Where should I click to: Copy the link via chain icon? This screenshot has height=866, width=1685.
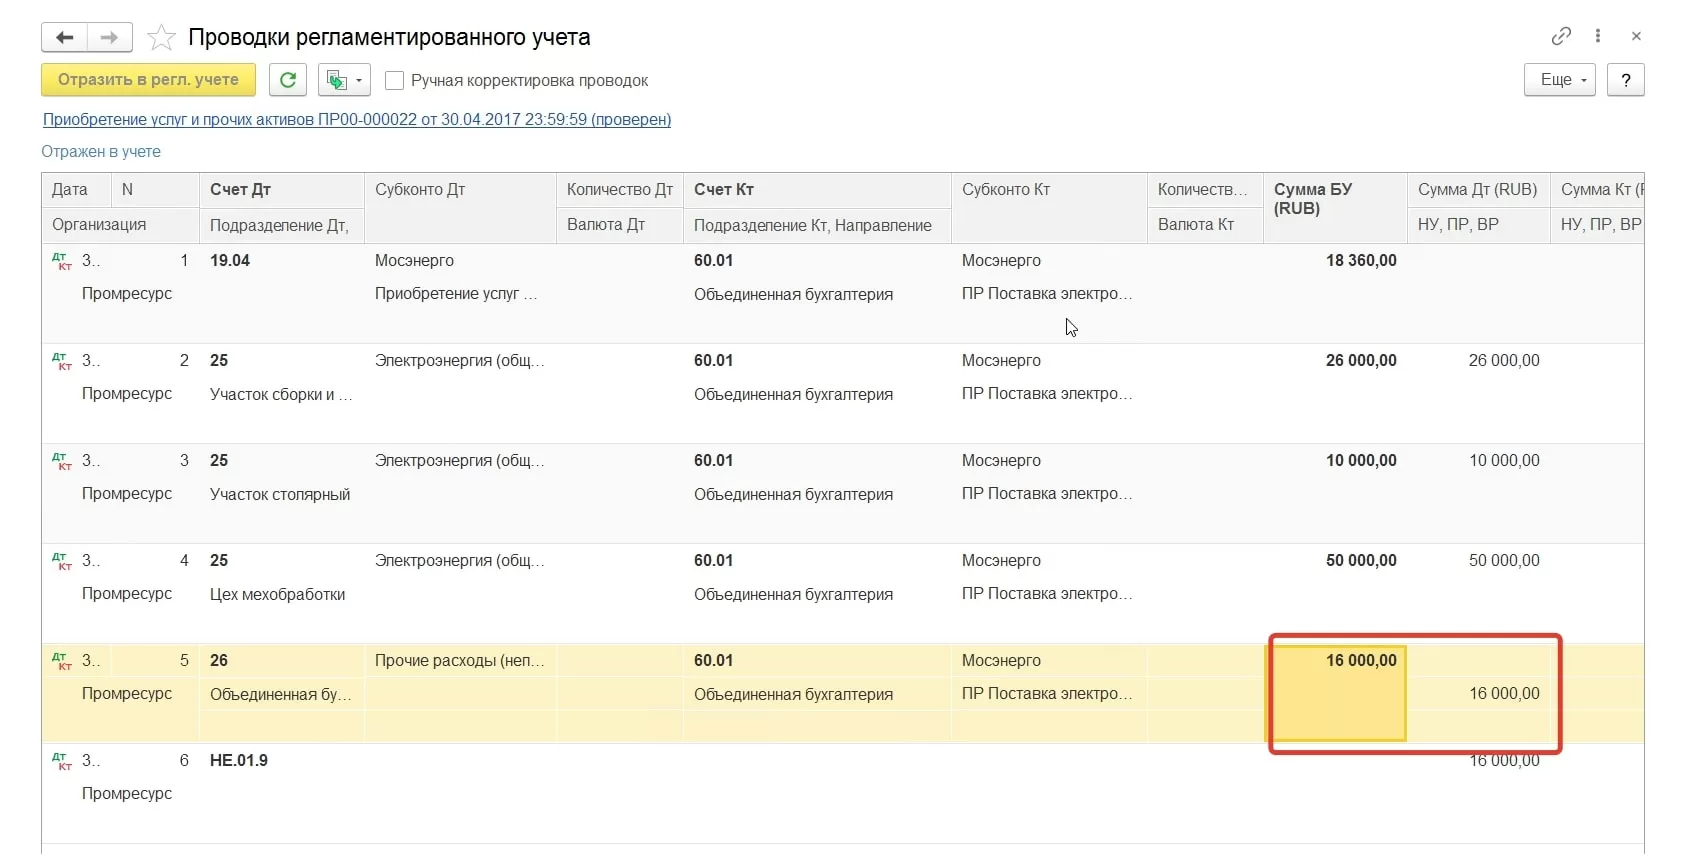1561,36
